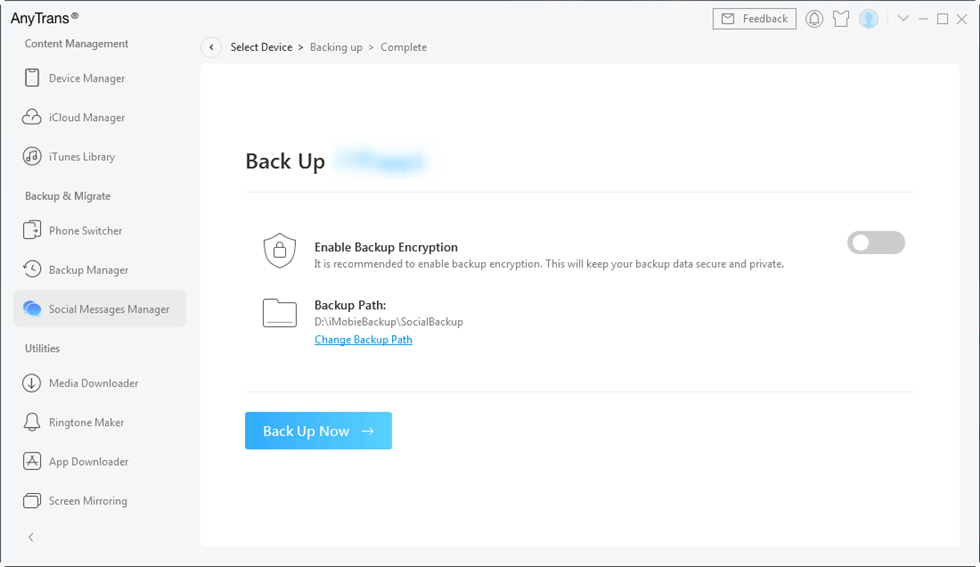Open iCloud Manager menu item
The height and width of the screenshot is (567, 980).
pos(87,118)
